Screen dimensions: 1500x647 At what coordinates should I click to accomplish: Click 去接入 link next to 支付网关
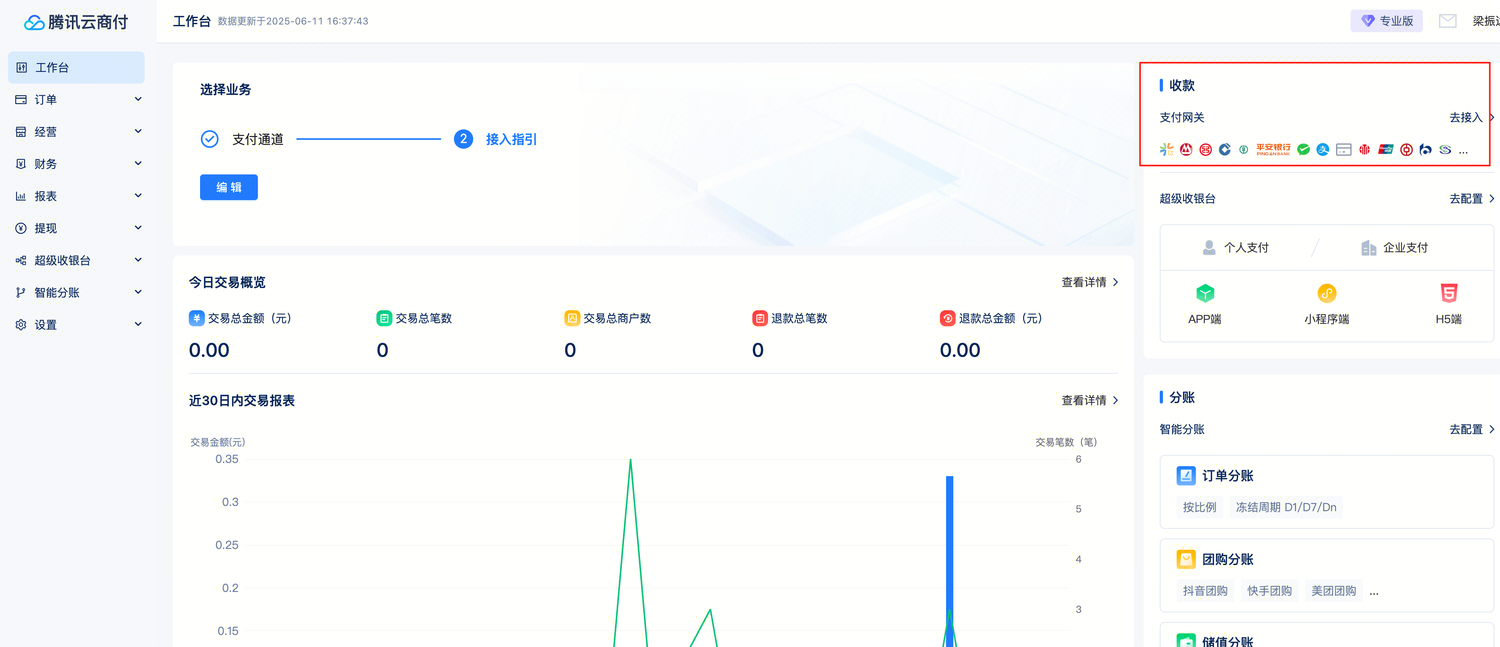pyautogui.click(x=1471, y=118)
